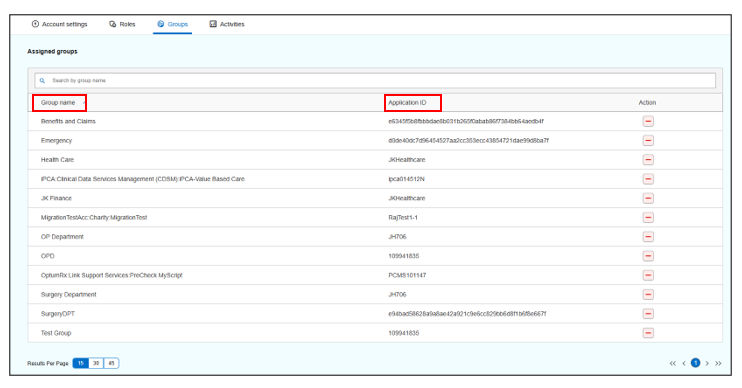
Task: Go to the next page
Action: coord(707,363)
